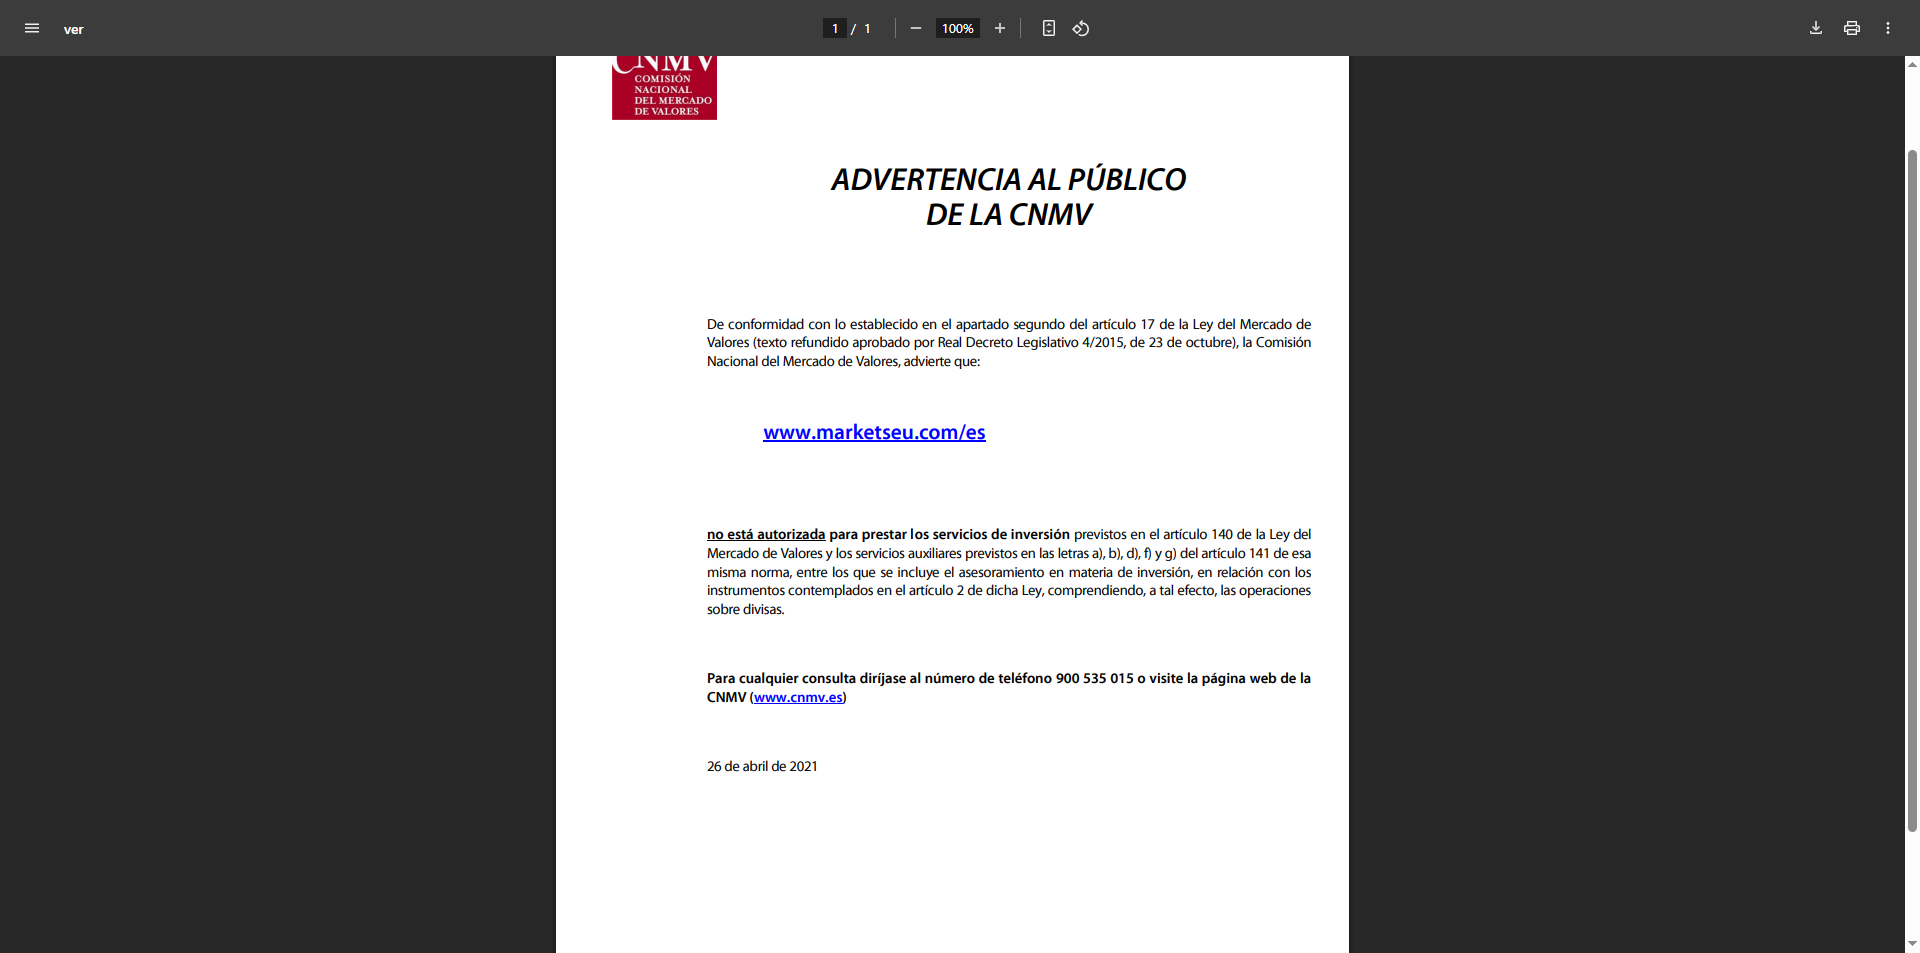Click the fit to page icon

coord(1048,28)
